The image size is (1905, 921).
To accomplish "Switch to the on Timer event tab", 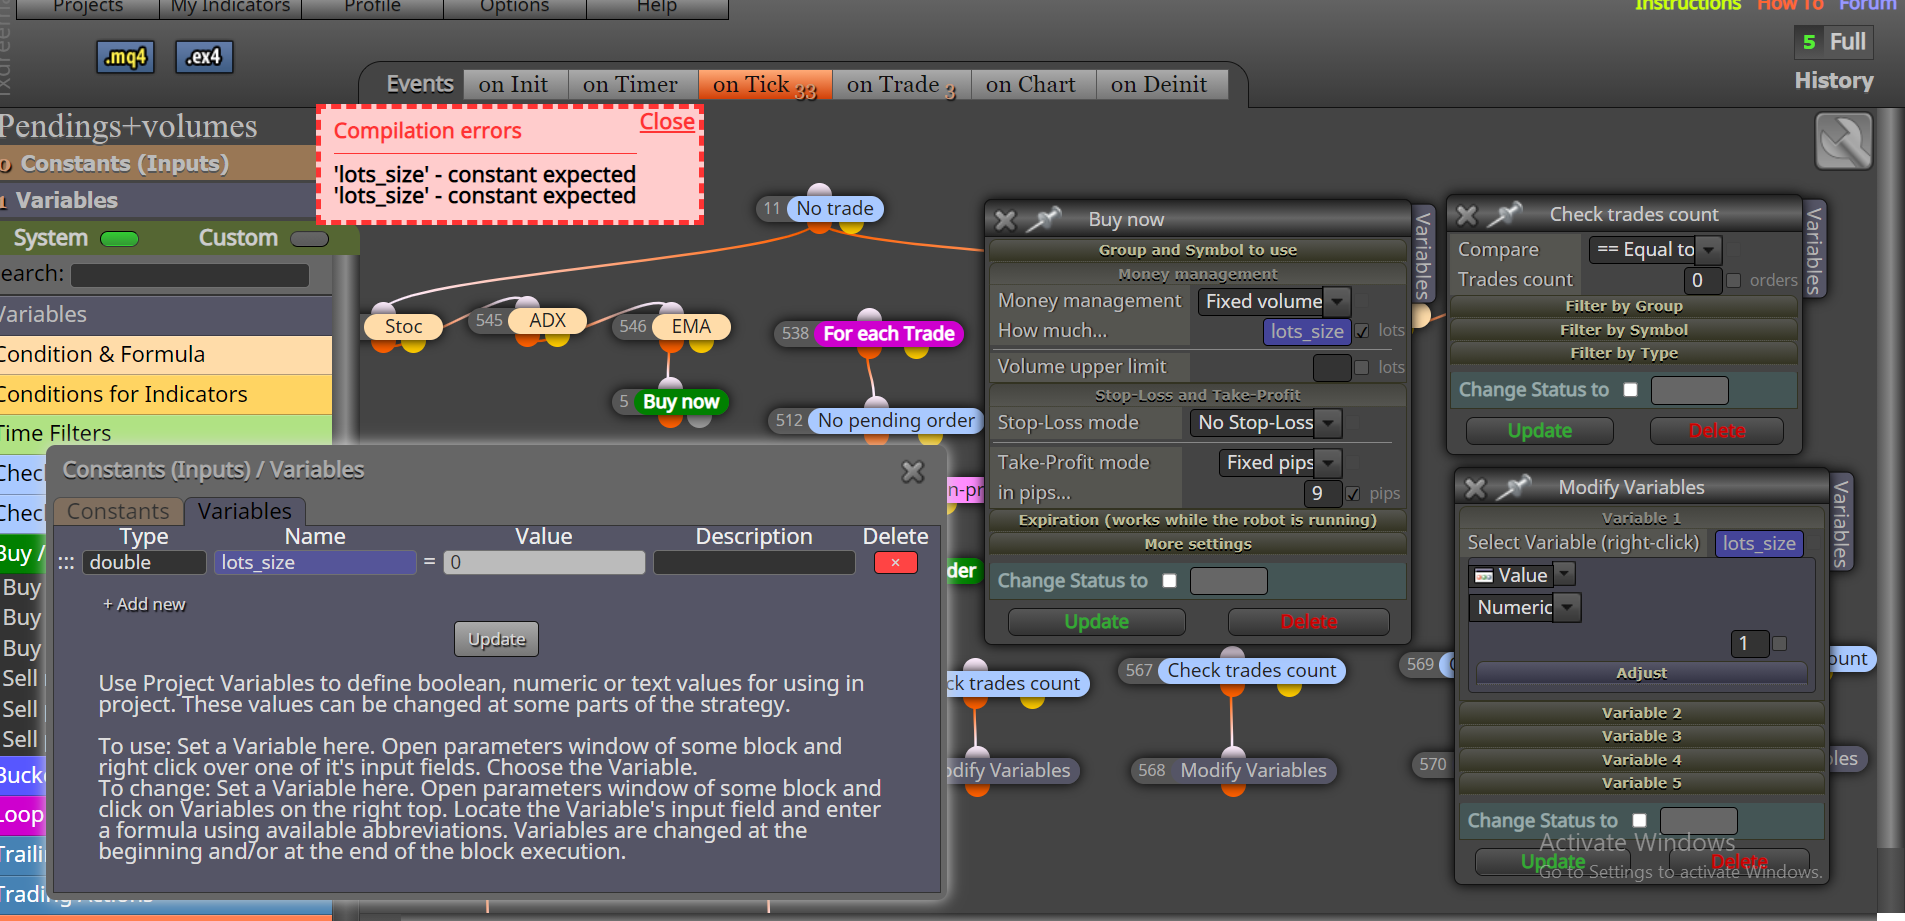I will (x=630, y=85).
